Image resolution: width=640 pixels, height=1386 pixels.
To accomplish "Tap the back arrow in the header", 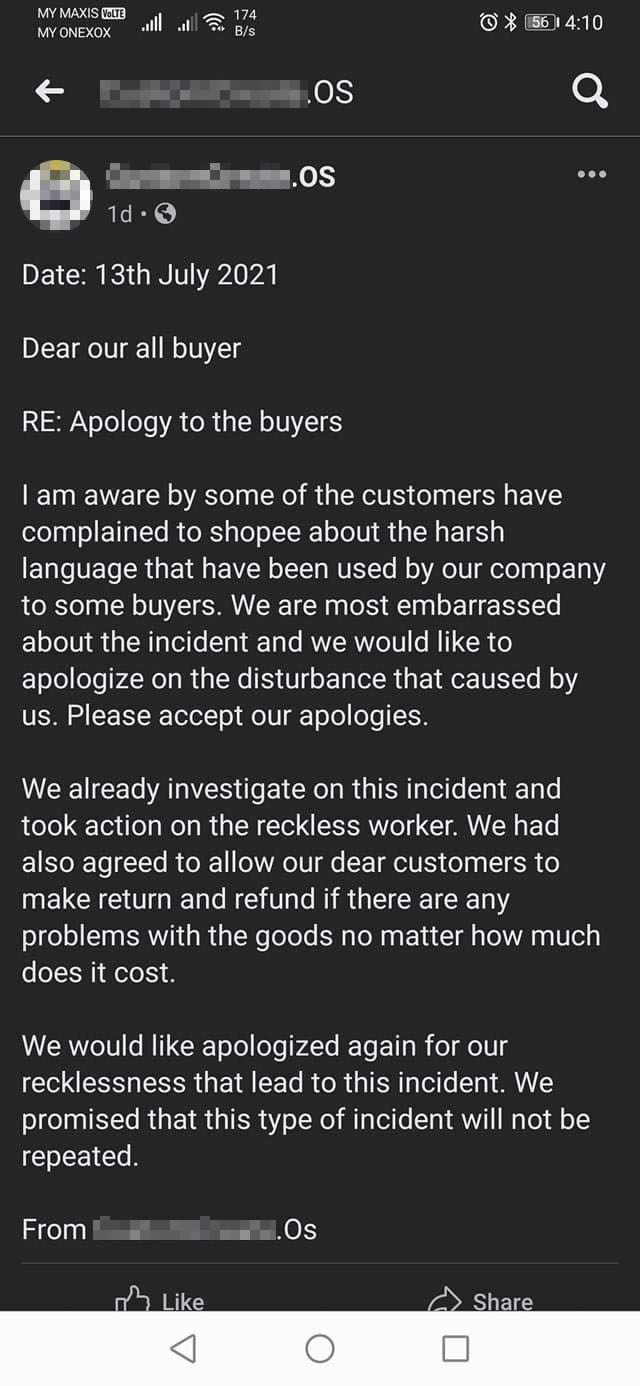I will tap(50, 92).
